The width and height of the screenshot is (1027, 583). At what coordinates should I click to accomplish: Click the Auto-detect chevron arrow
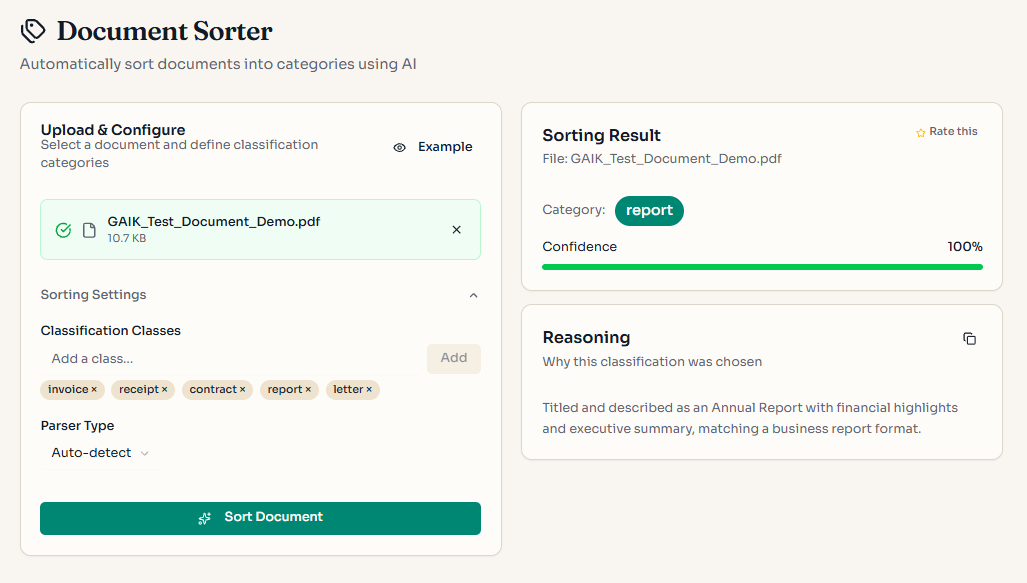tap(143, 452)
